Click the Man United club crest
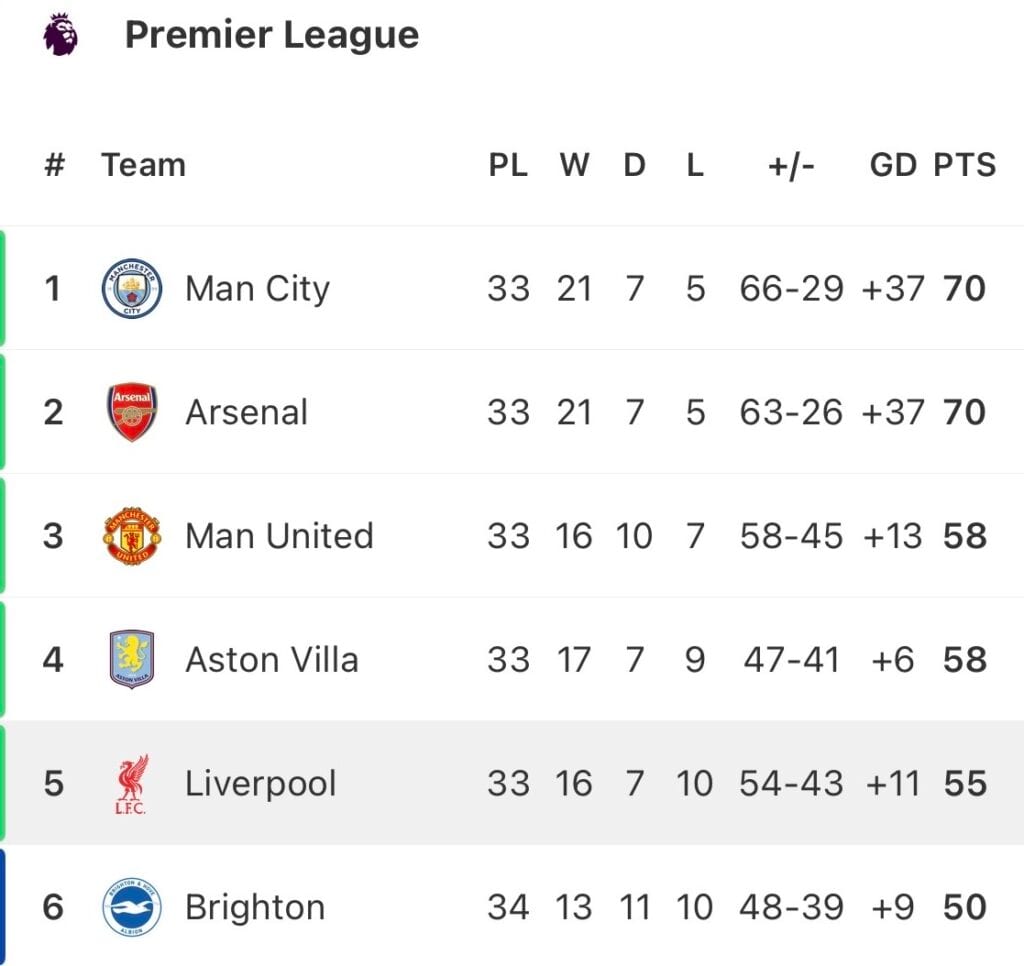Viewport: 1024px width, 966px height. point(132,536)
